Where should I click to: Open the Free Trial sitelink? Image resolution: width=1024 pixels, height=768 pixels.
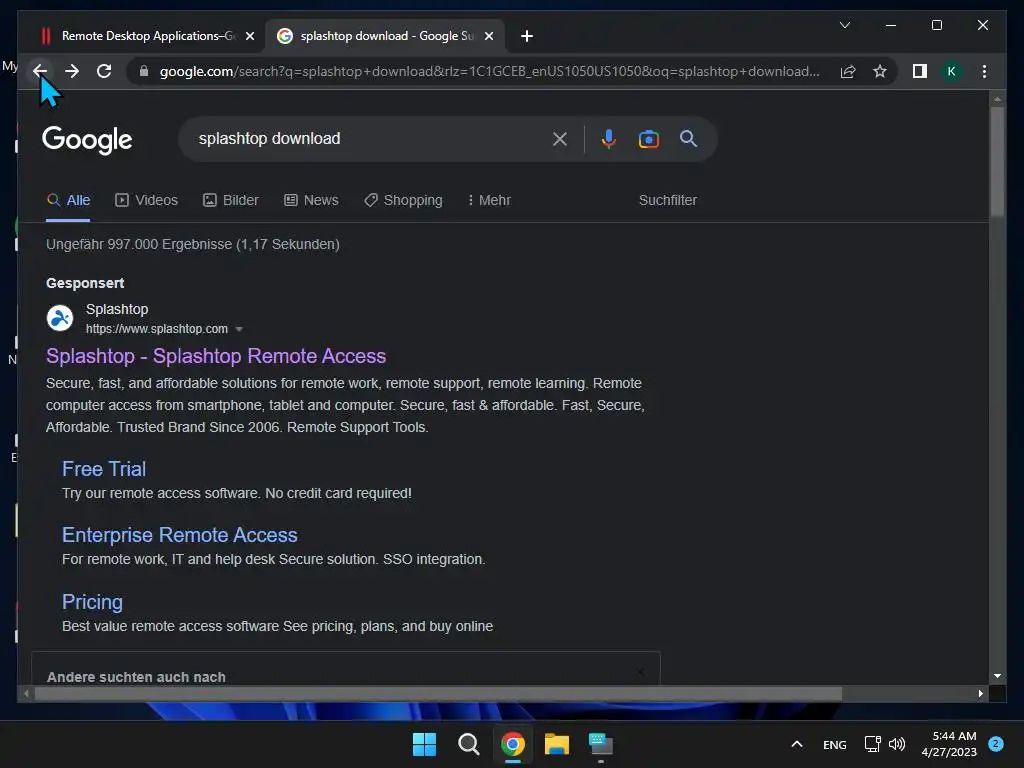(x=104, y=469)
